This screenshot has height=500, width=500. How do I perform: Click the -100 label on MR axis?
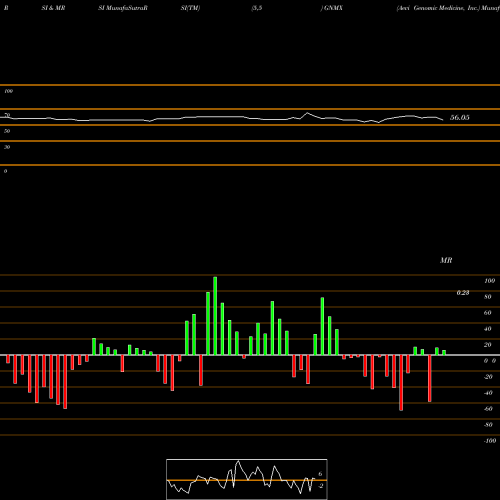tap(490, 441)
